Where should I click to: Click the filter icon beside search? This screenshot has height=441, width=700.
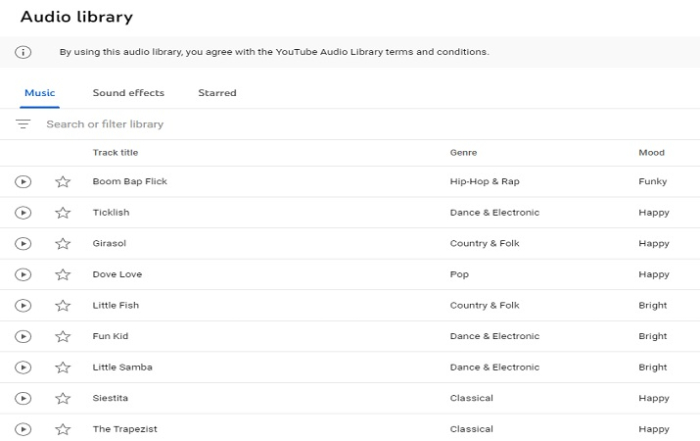[x=23, y=124]
